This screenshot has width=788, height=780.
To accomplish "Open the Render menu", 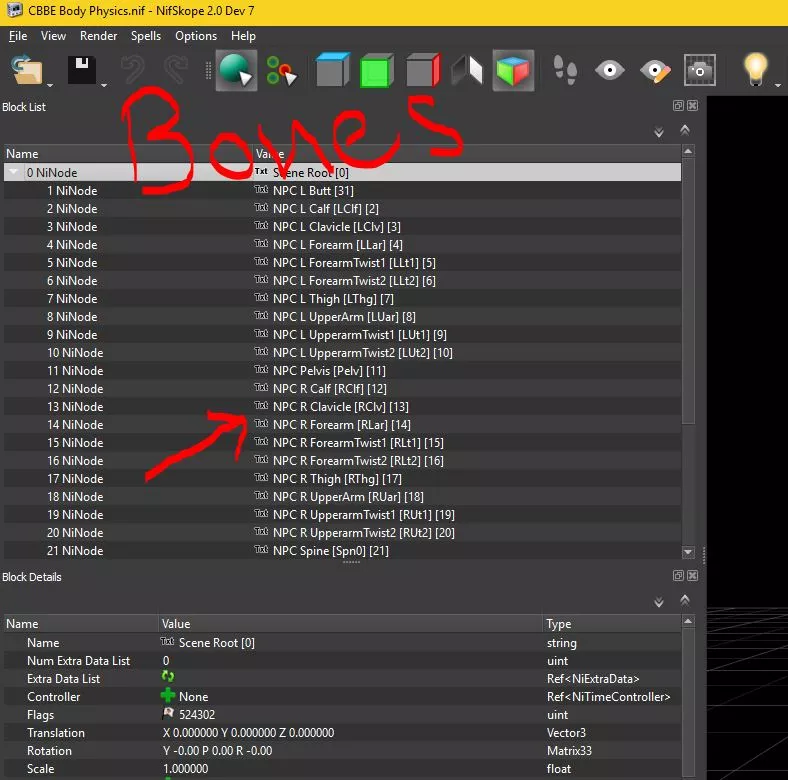I will 98,36.
